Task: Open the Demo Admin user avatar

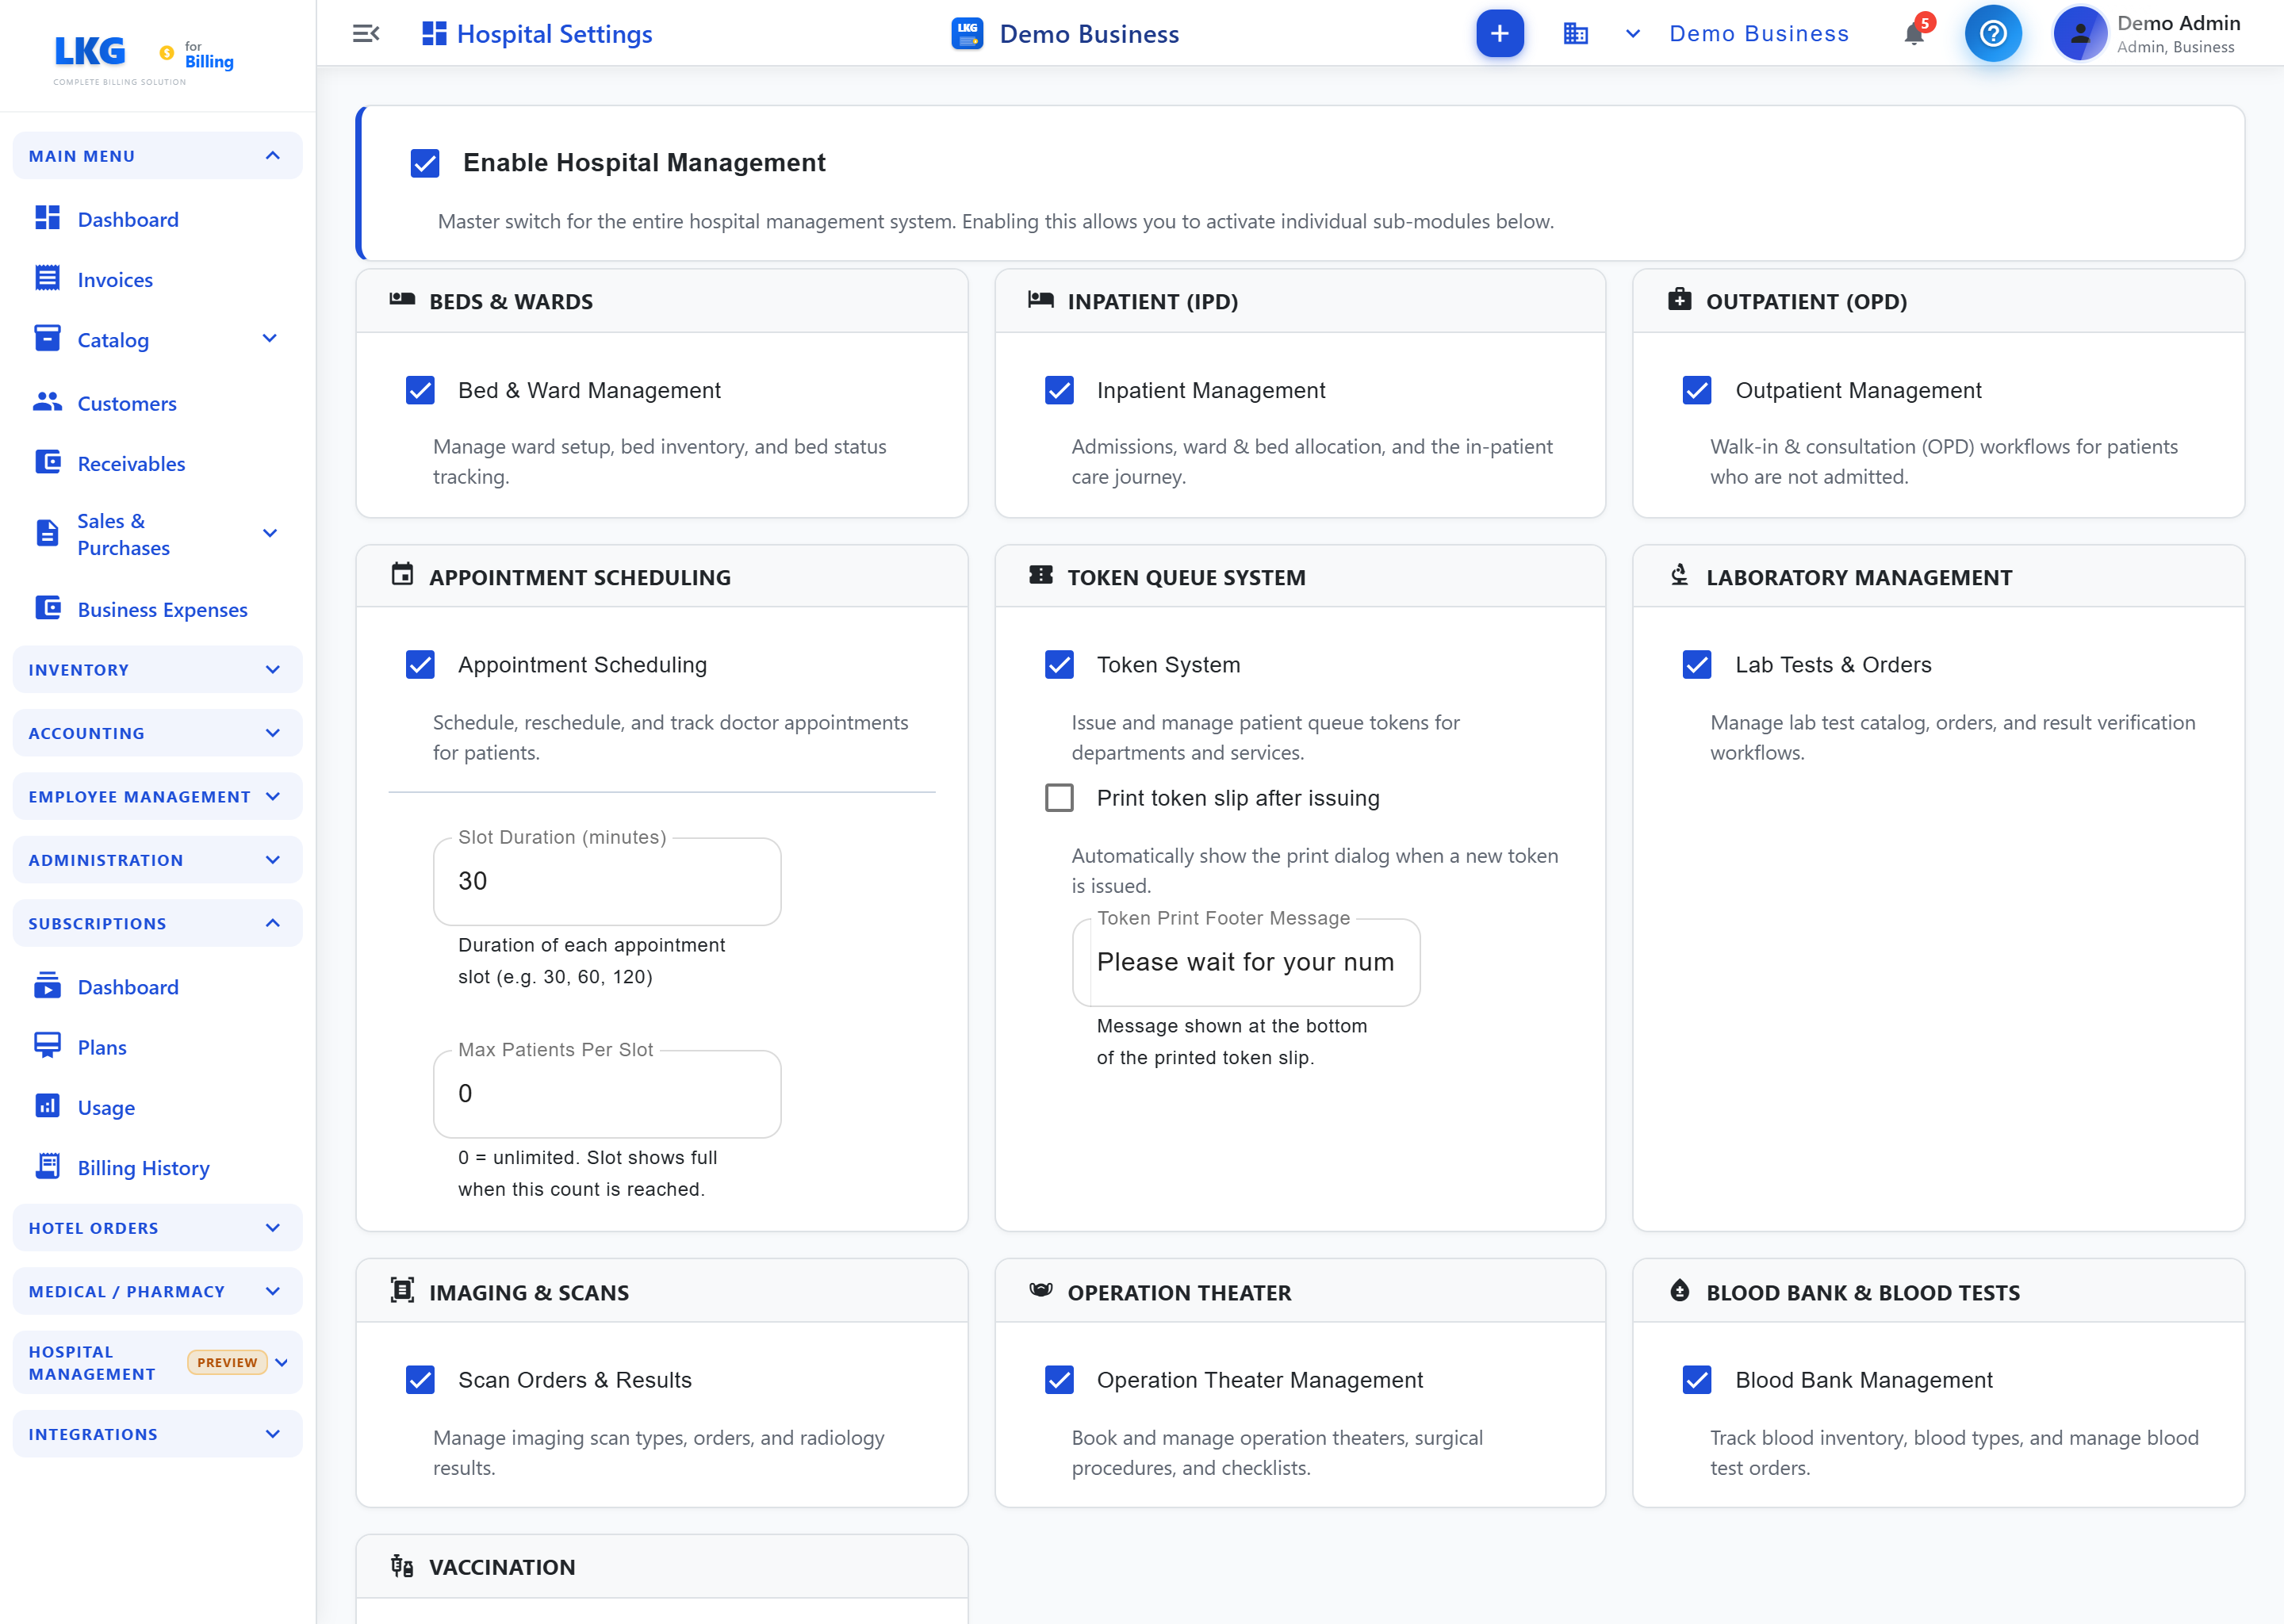Action: coord(2080,34)
